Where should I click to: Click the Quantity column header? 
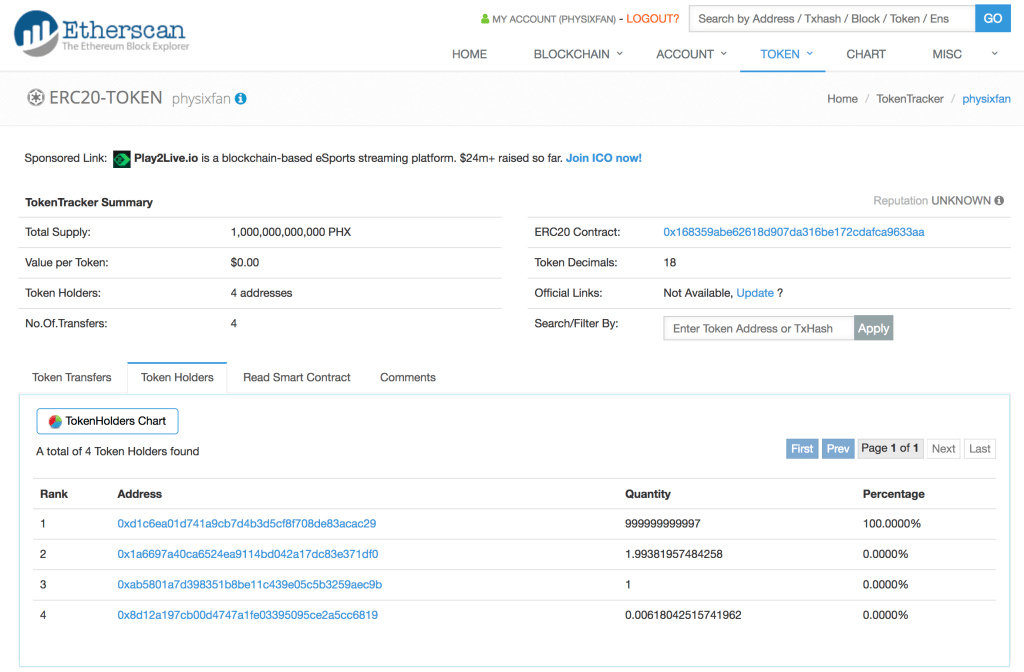tap(648, 494)
